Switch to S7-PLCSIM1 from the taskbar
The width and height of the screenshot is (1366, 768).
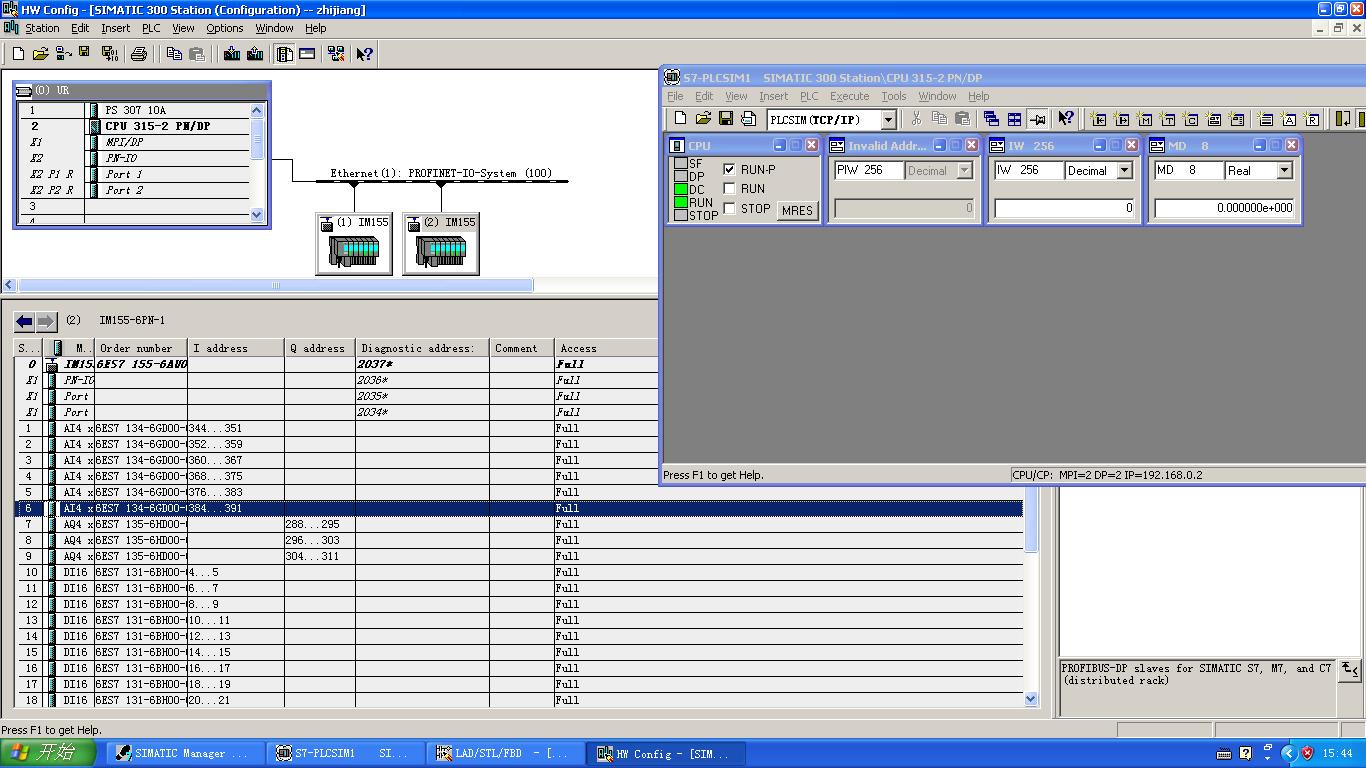345,753
